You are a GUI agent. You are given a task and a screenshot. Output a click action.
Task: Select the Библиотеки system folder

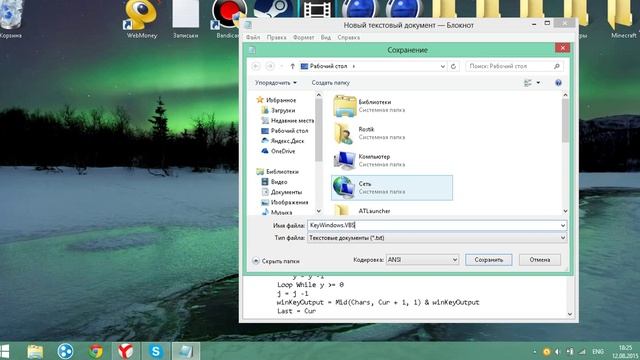click(x=392, y=106)
